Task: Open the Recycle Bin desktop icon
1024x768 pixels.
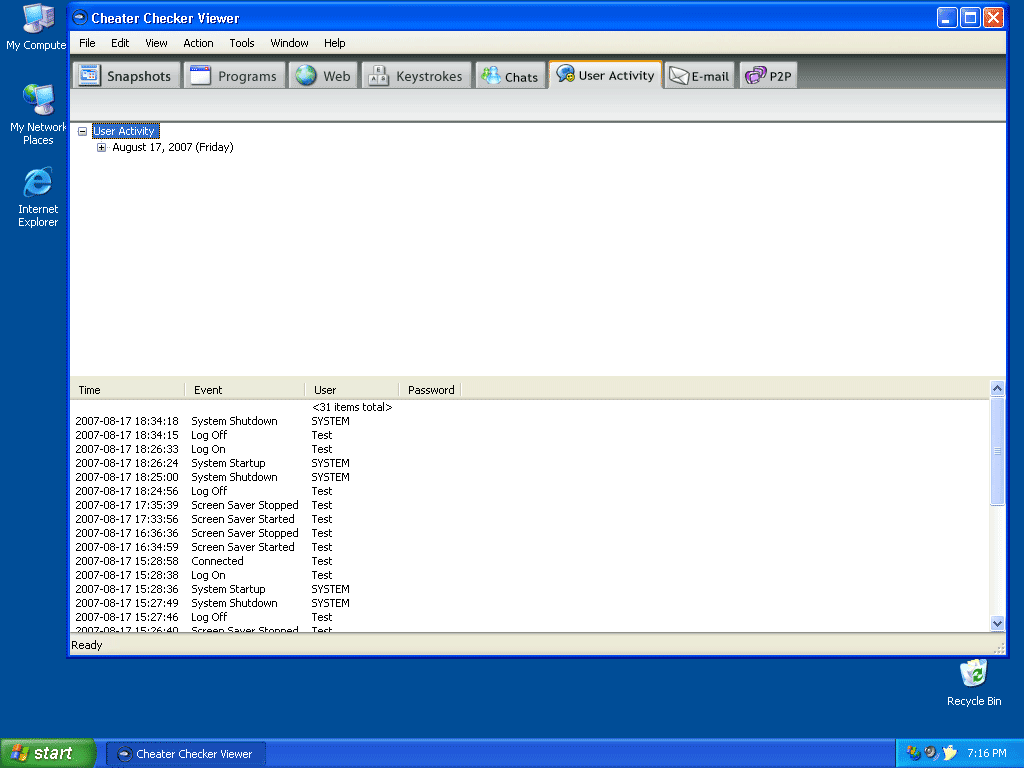Action: [x=973, y=675]
